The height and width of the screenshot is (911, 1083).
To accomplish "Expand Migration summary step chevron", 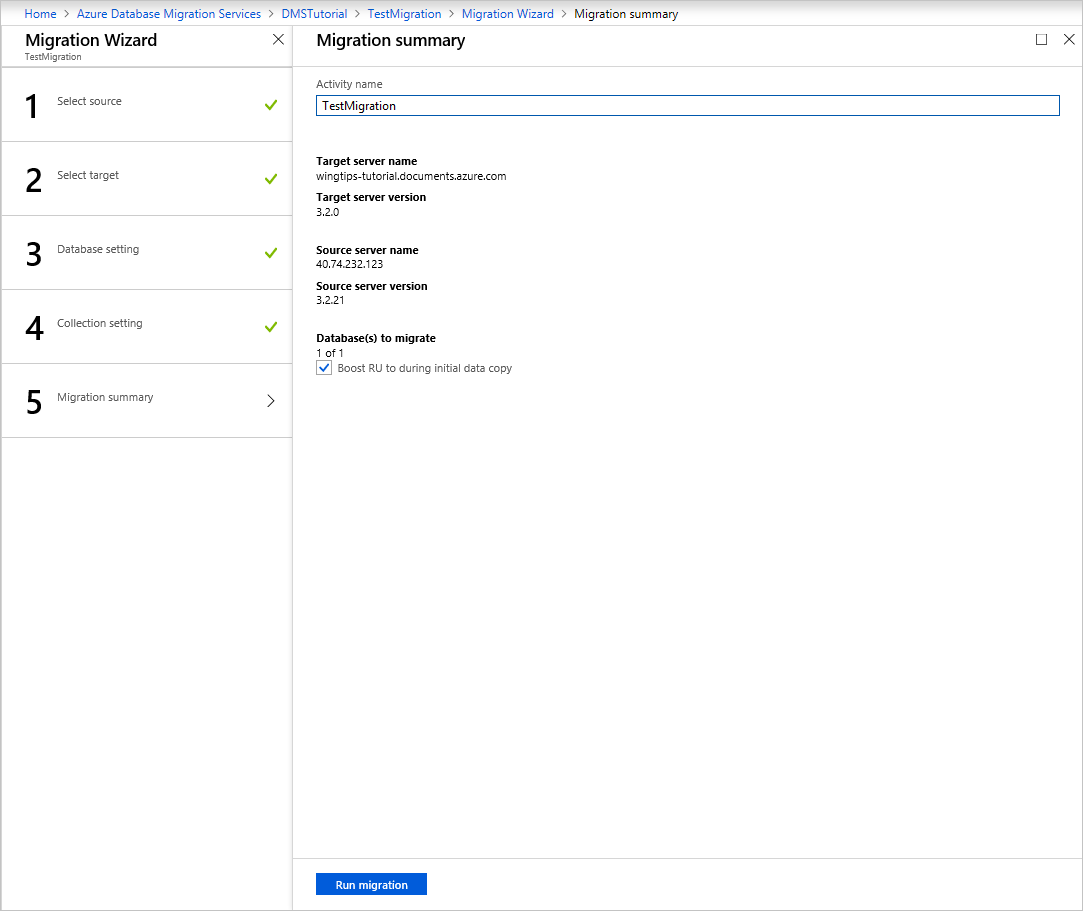I will click(271, 401).
